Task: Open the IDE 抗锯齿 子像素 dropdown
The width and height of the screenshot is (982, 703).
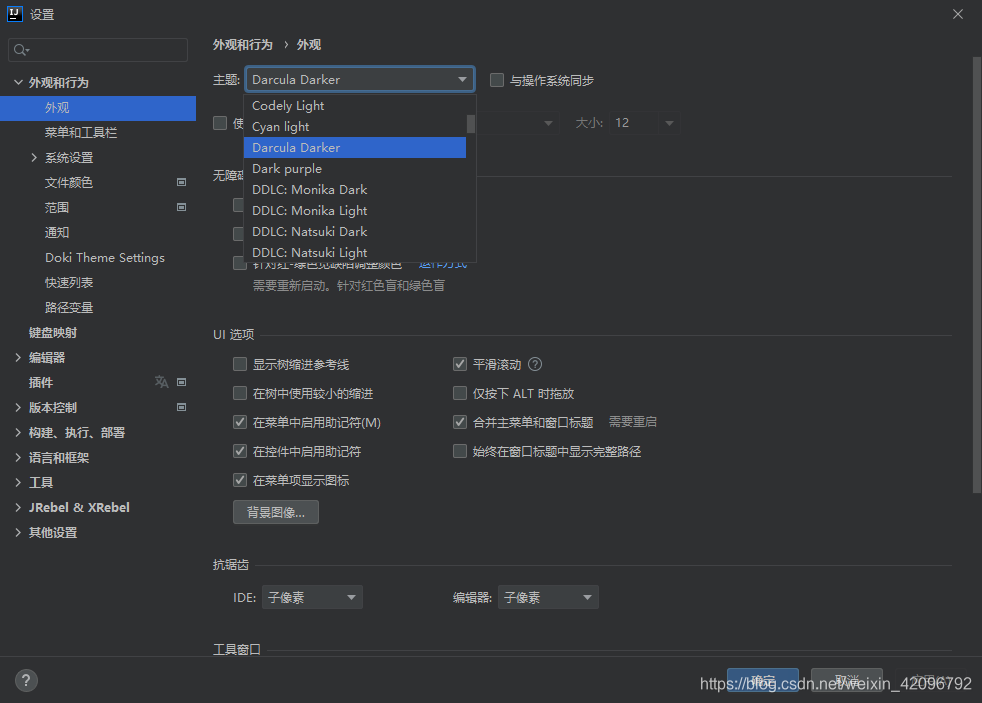Action: pos(311,596)
